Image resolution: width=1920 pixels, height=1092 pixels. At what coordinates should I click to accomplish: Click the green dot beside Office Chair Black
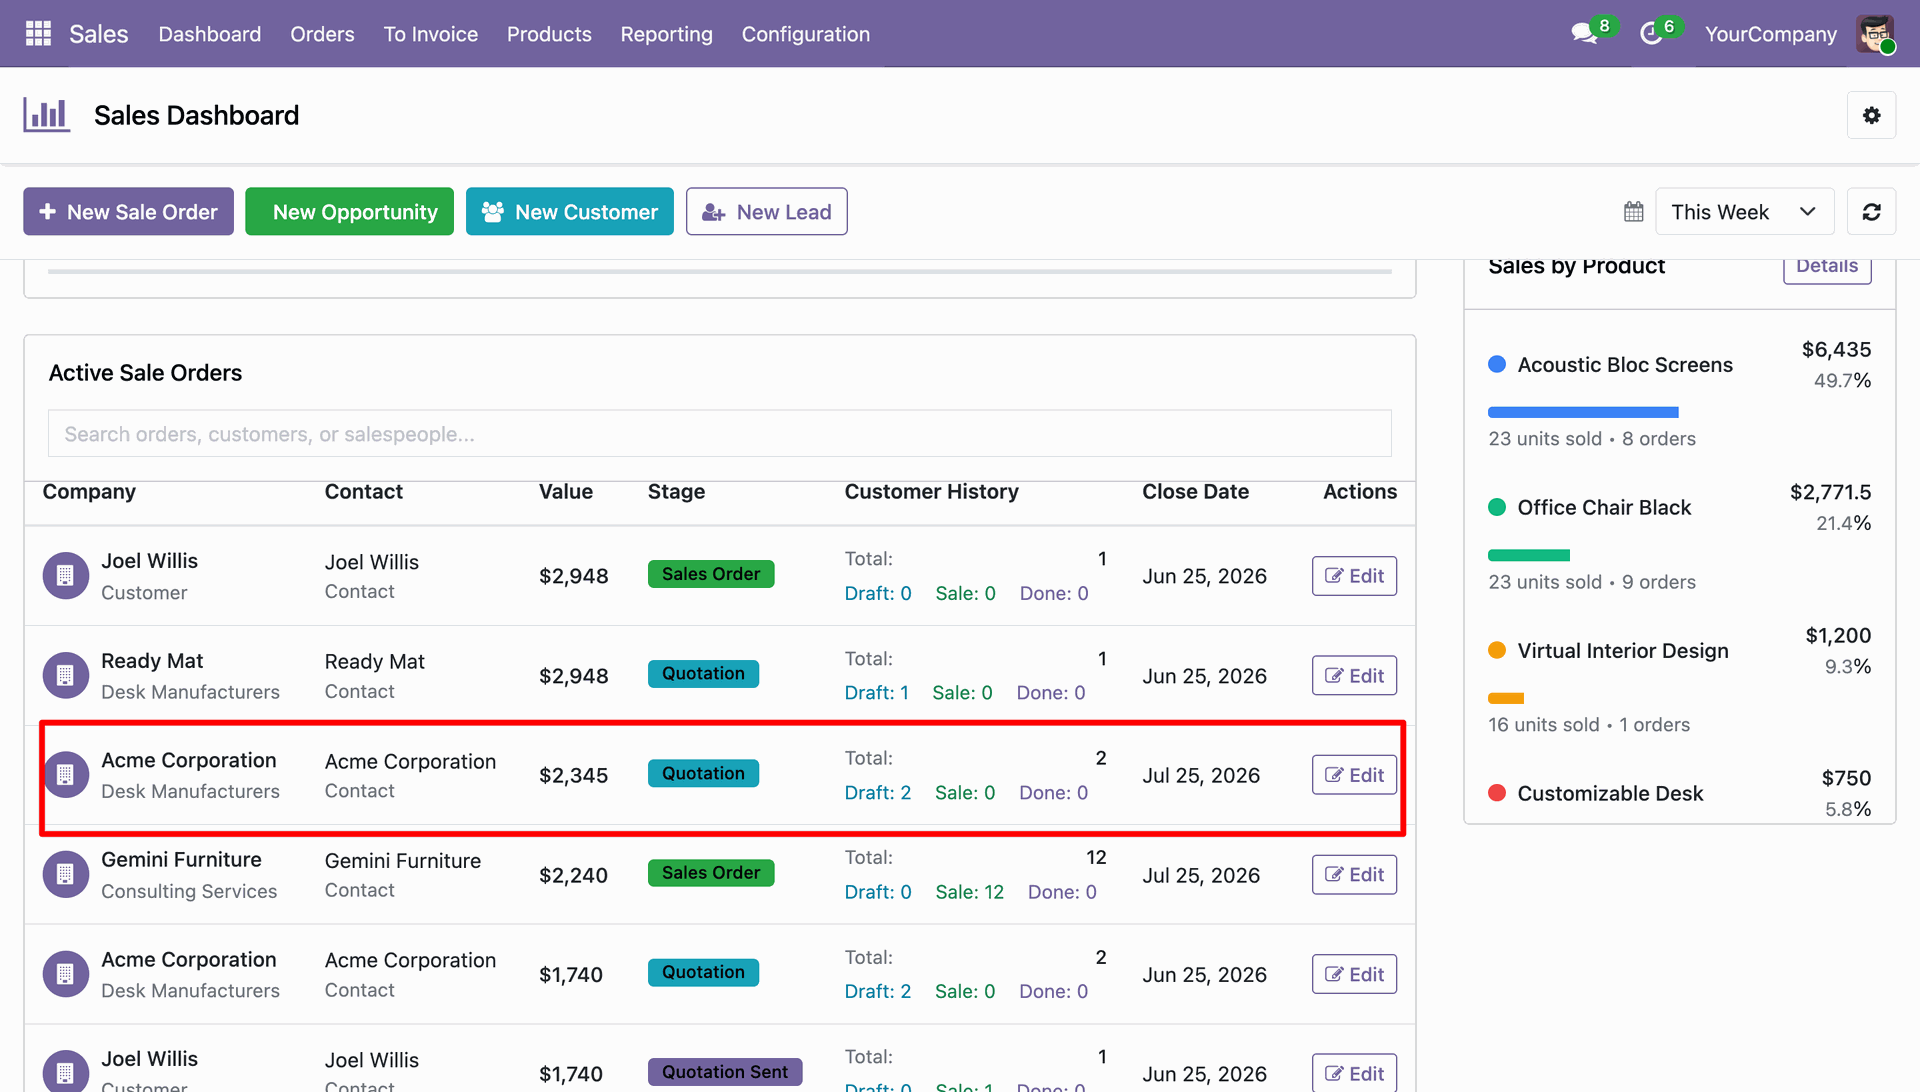pos(1497,508)
